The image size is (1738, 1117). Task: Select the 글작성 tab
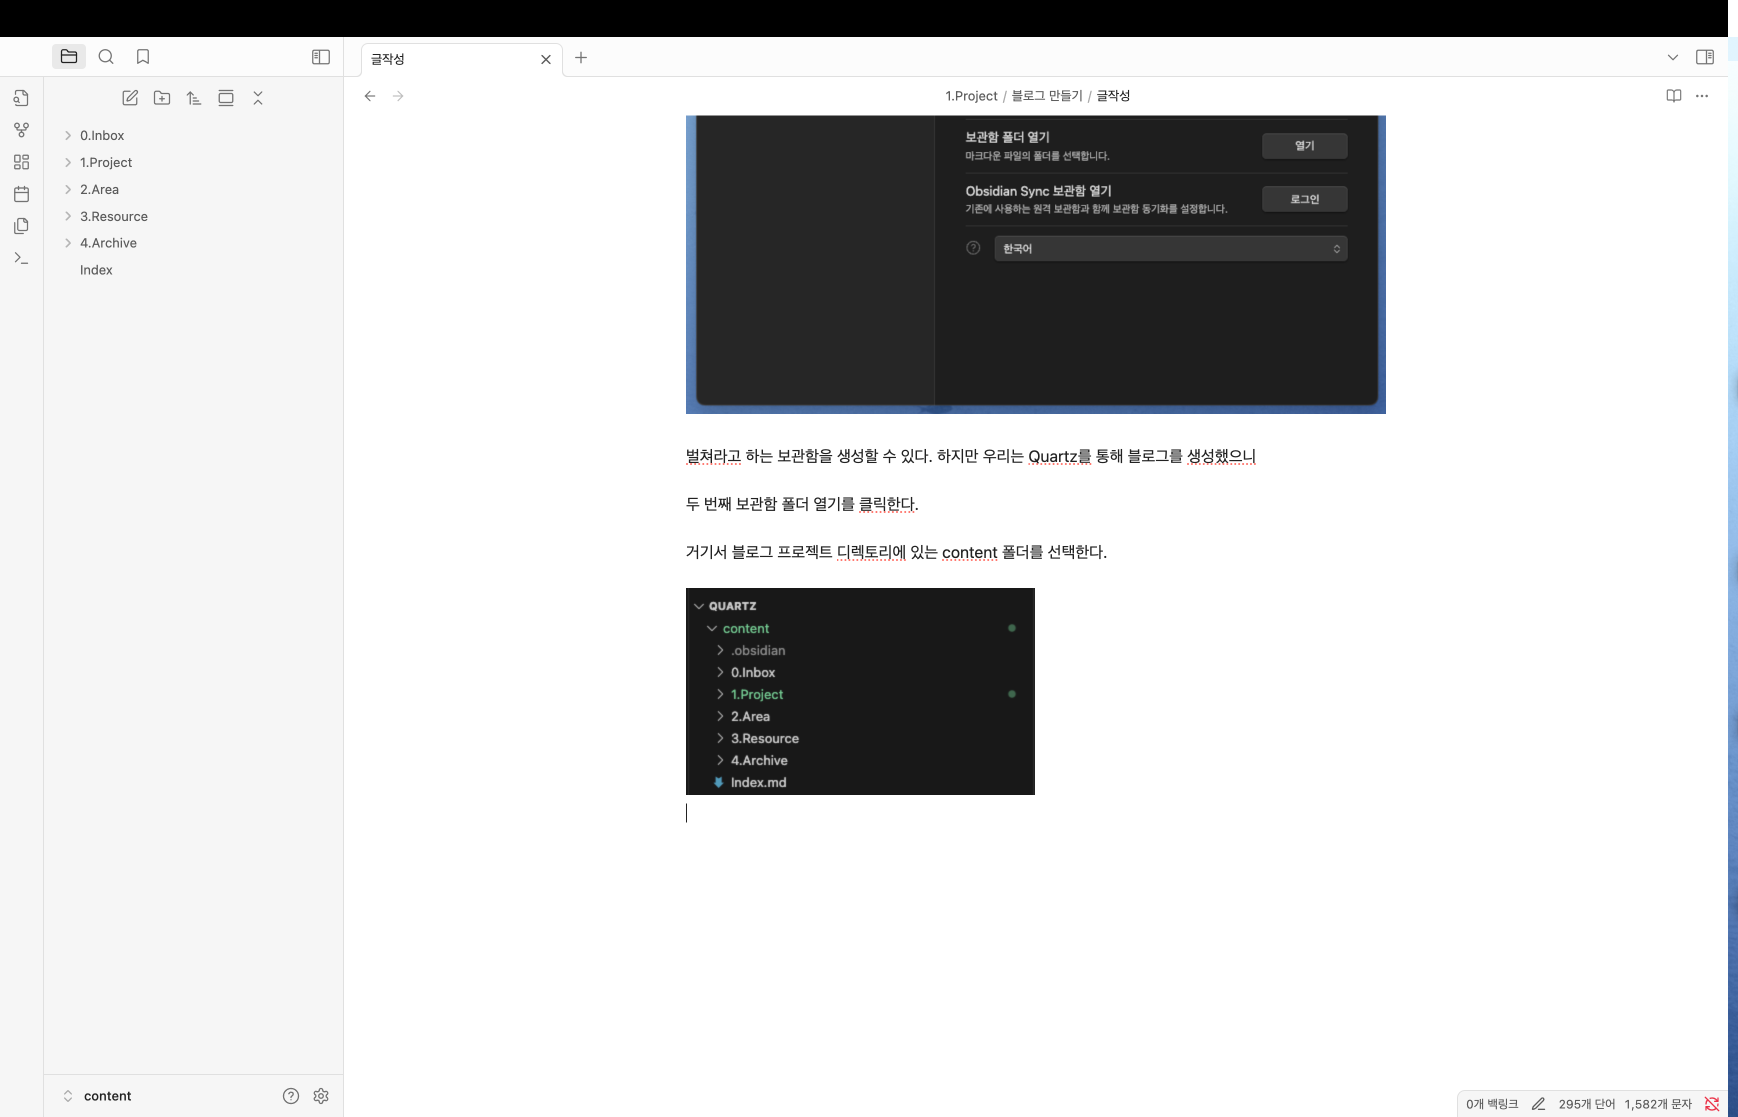pos(450,59)
